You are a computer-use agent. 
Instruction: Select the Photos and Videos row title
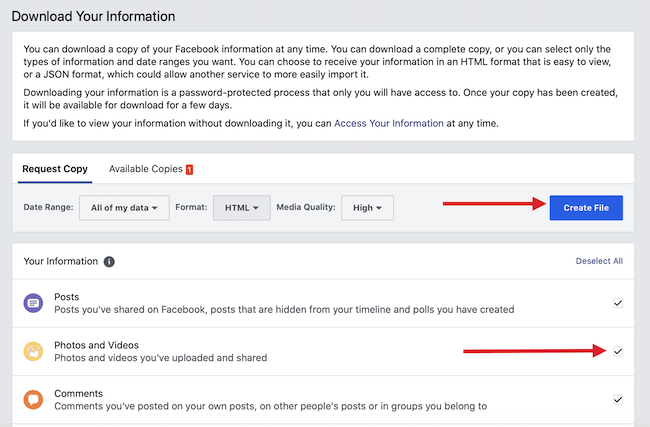click(97, 345)
